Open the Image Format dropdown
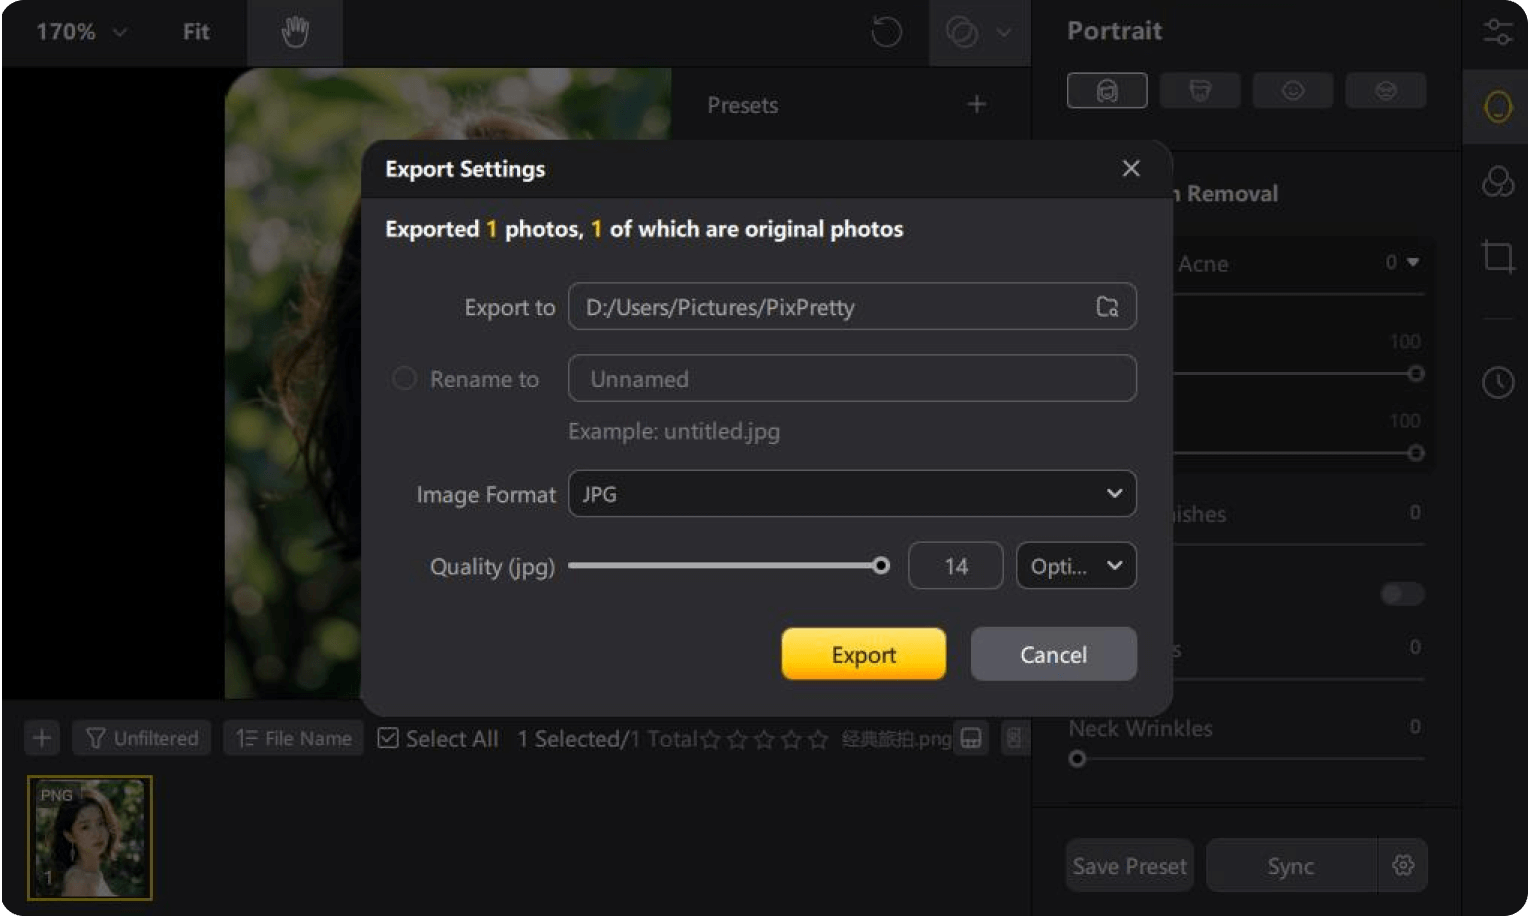 coord(851,493)
